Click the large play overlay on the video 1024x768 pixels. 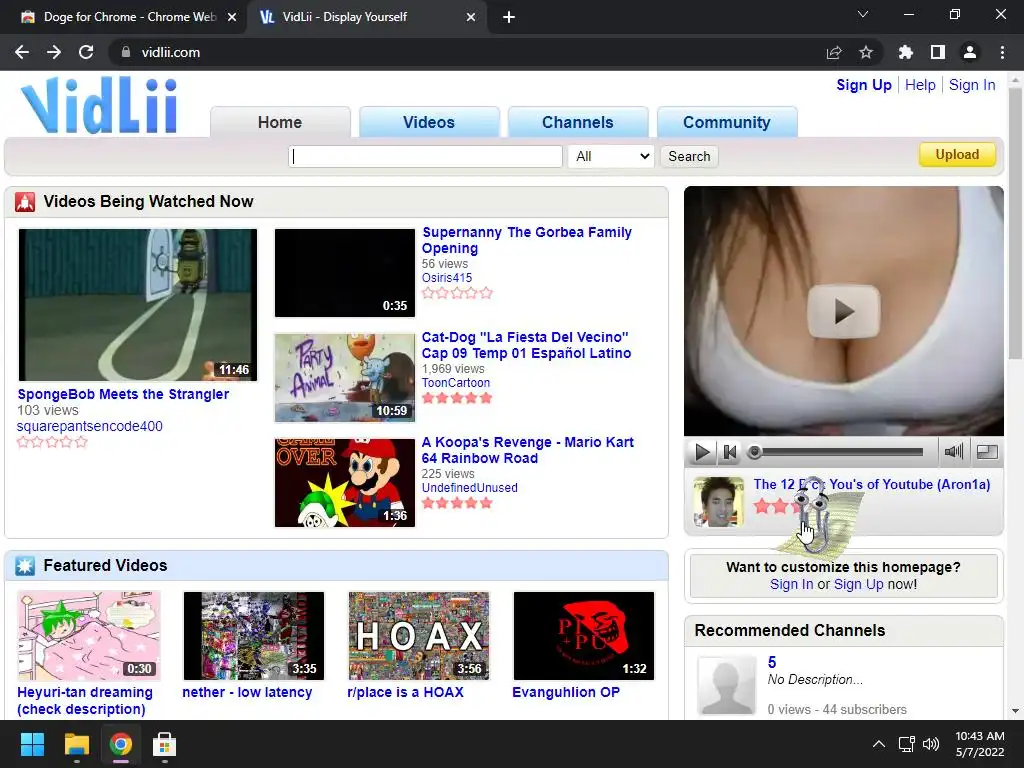[843, 312]
